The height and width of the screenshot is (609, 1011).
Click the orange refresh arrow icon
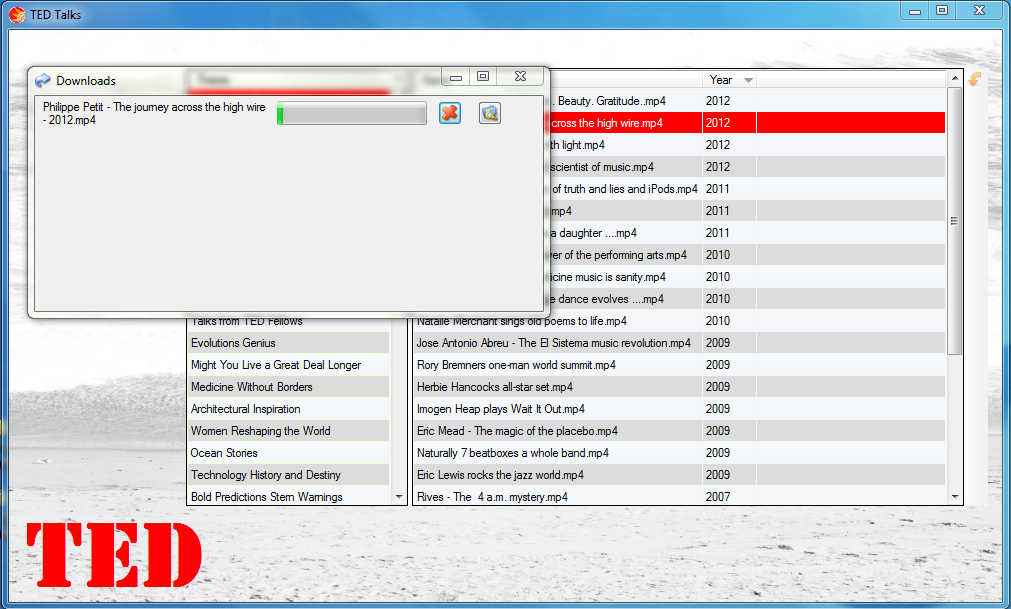point(975,79)
